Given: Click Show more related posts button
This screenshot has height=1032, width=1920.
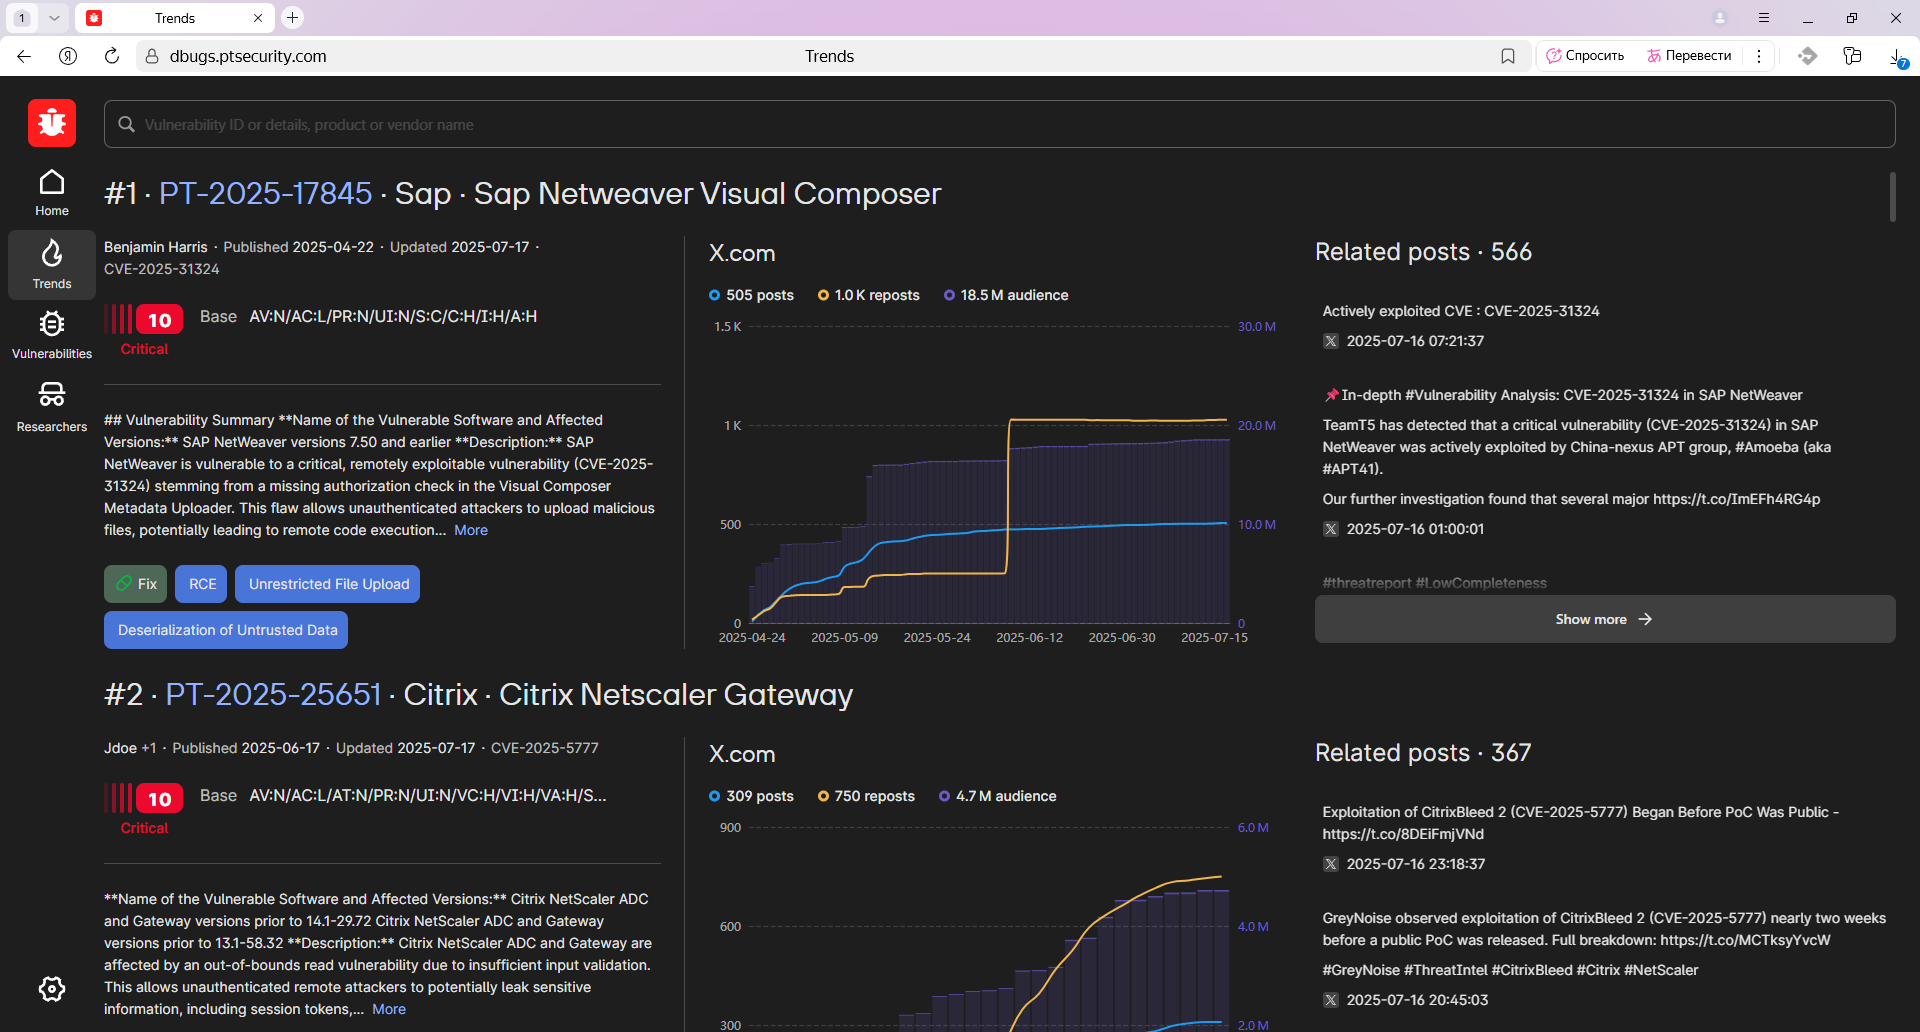Looking at the screenshot, I should tap(1605, 619).
